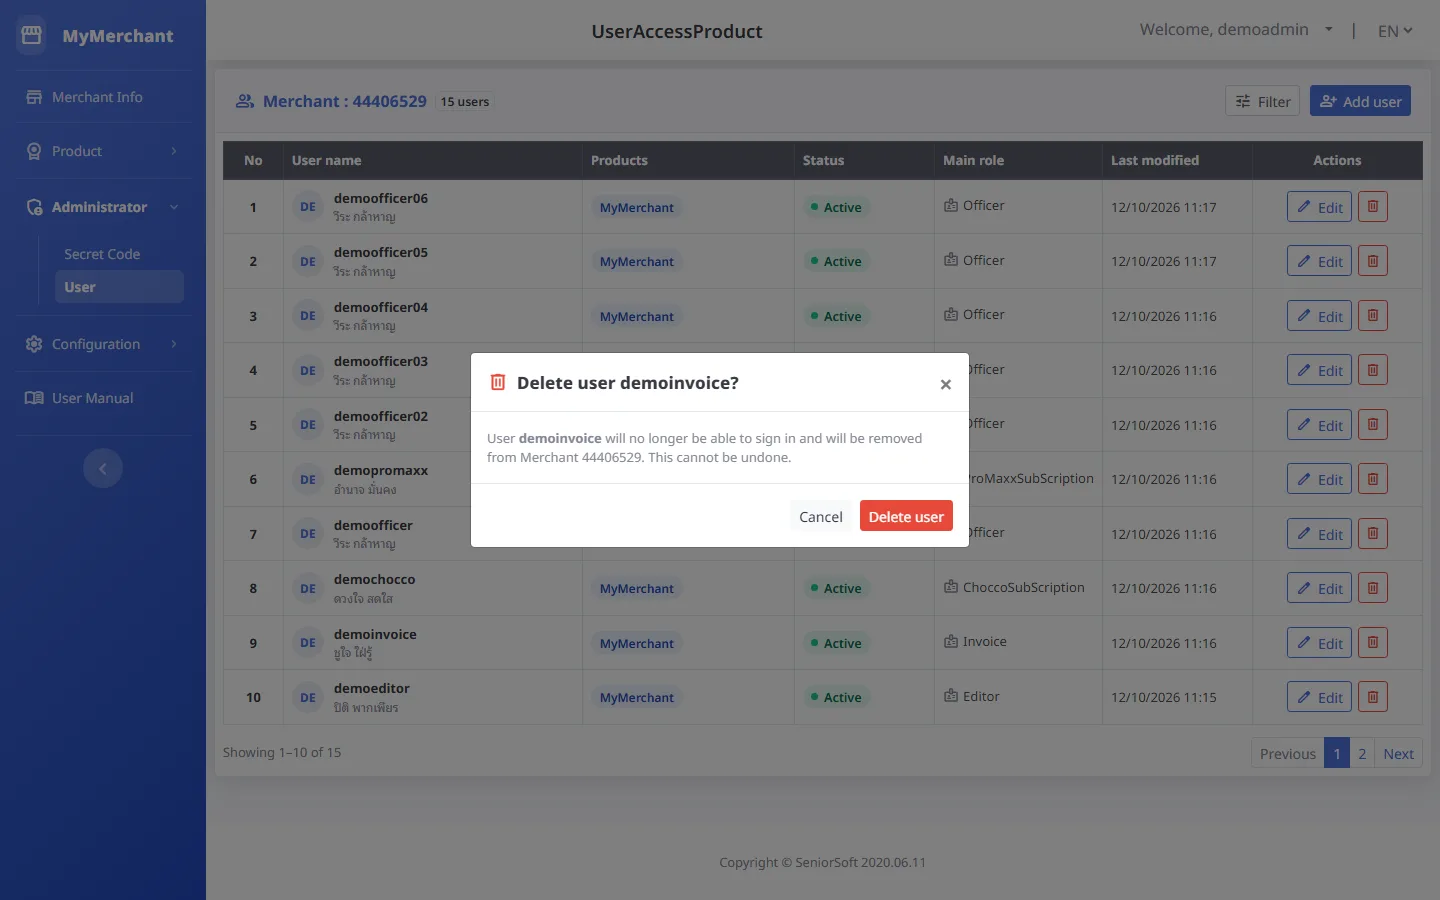Screen dimensions: 1440x900
Task: Select the User submenu item
Action: 119,287
